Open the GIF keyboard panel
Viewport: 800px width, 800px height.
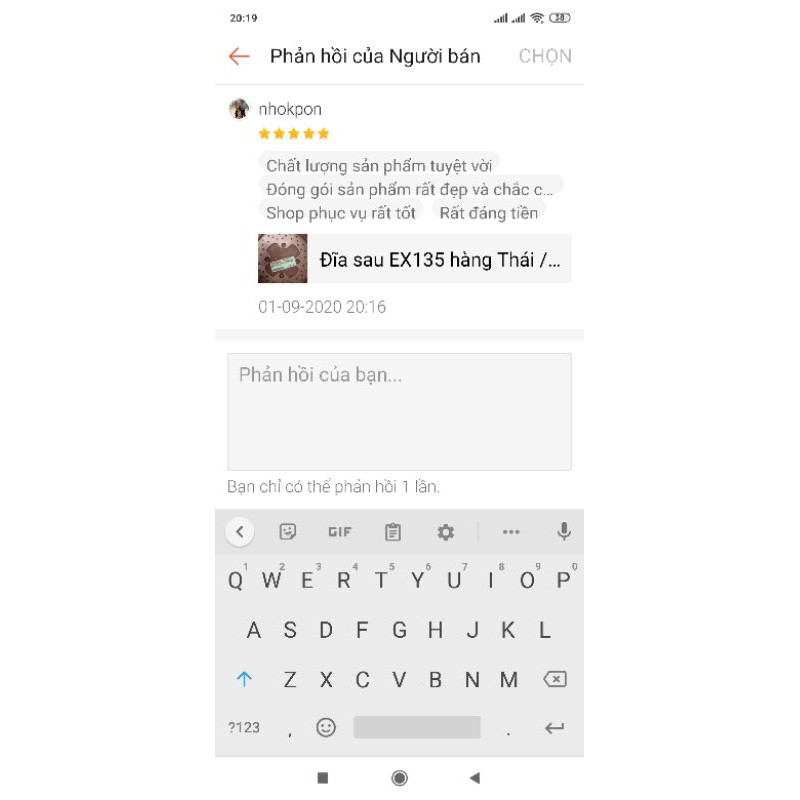click(x=340, y=532)
